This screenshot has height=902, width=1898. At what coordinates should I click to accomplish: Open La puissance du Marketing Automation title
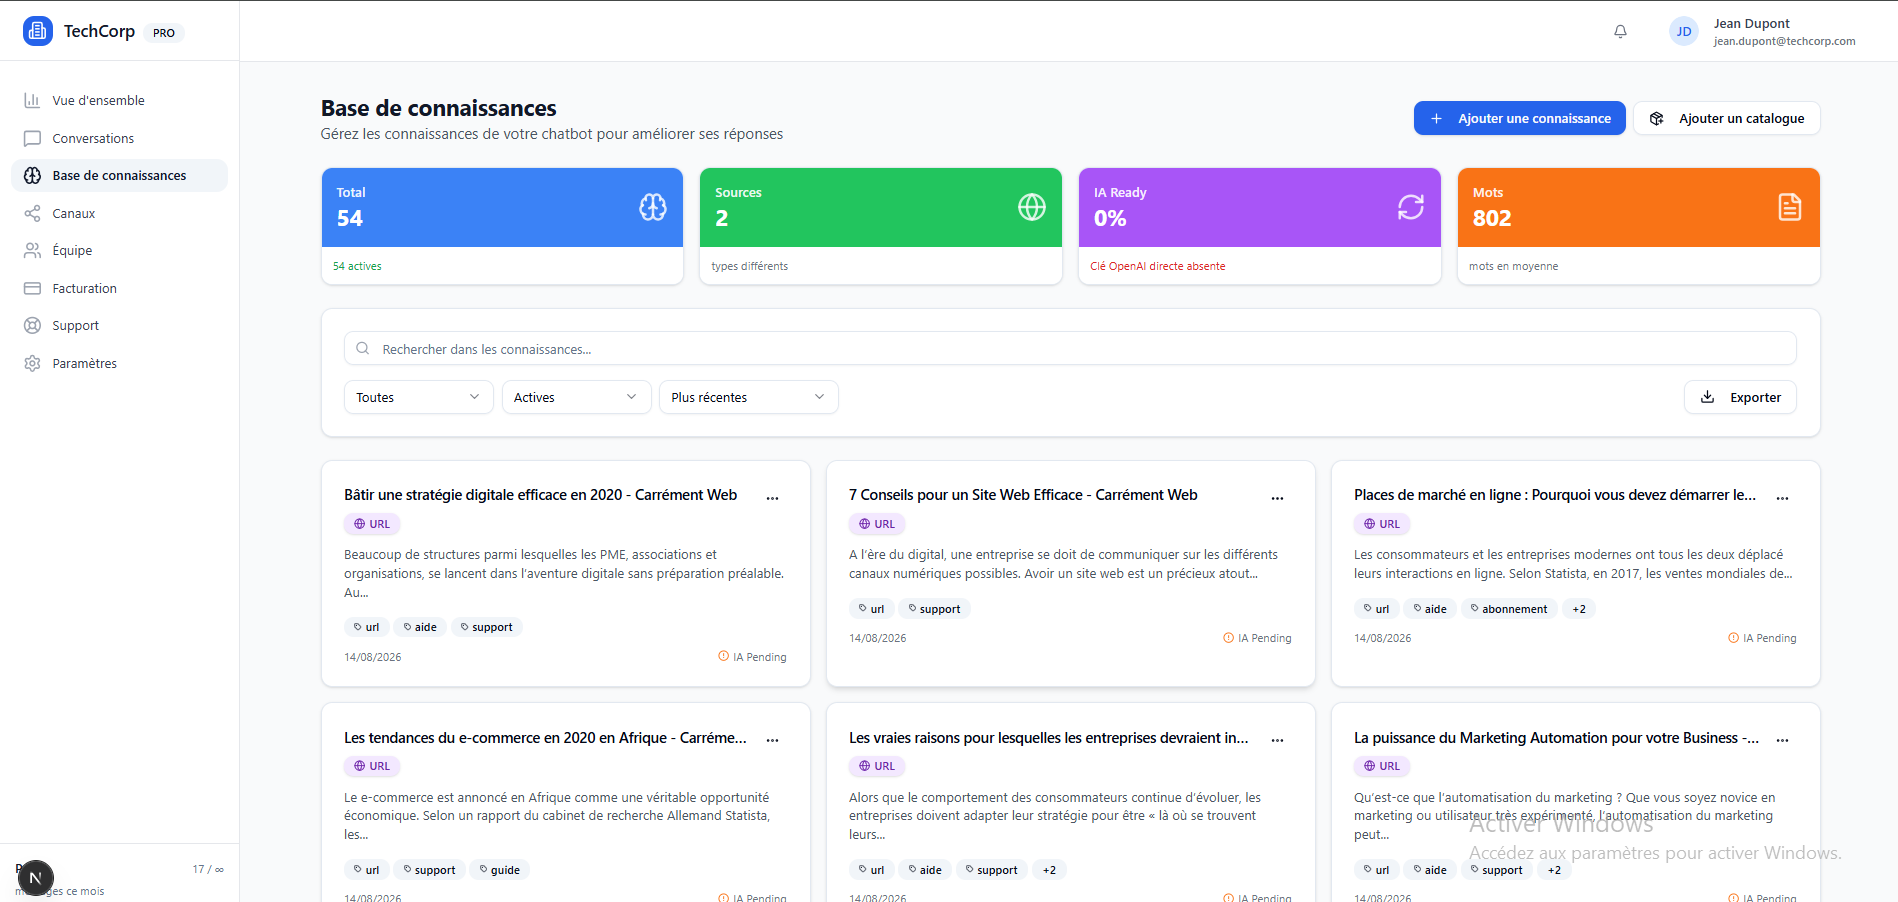[x=1557, y=738]
